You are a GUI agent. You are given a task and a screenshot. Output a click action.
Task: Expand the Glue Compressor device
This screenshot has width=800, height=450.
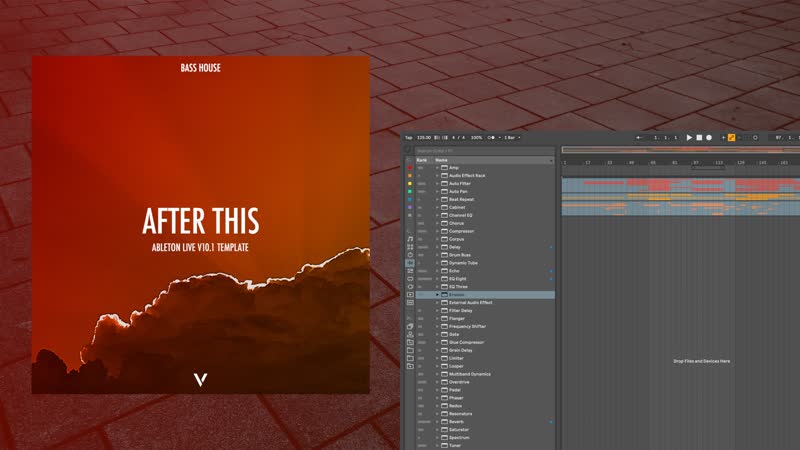pyautogui.click(x=437, y=342)
